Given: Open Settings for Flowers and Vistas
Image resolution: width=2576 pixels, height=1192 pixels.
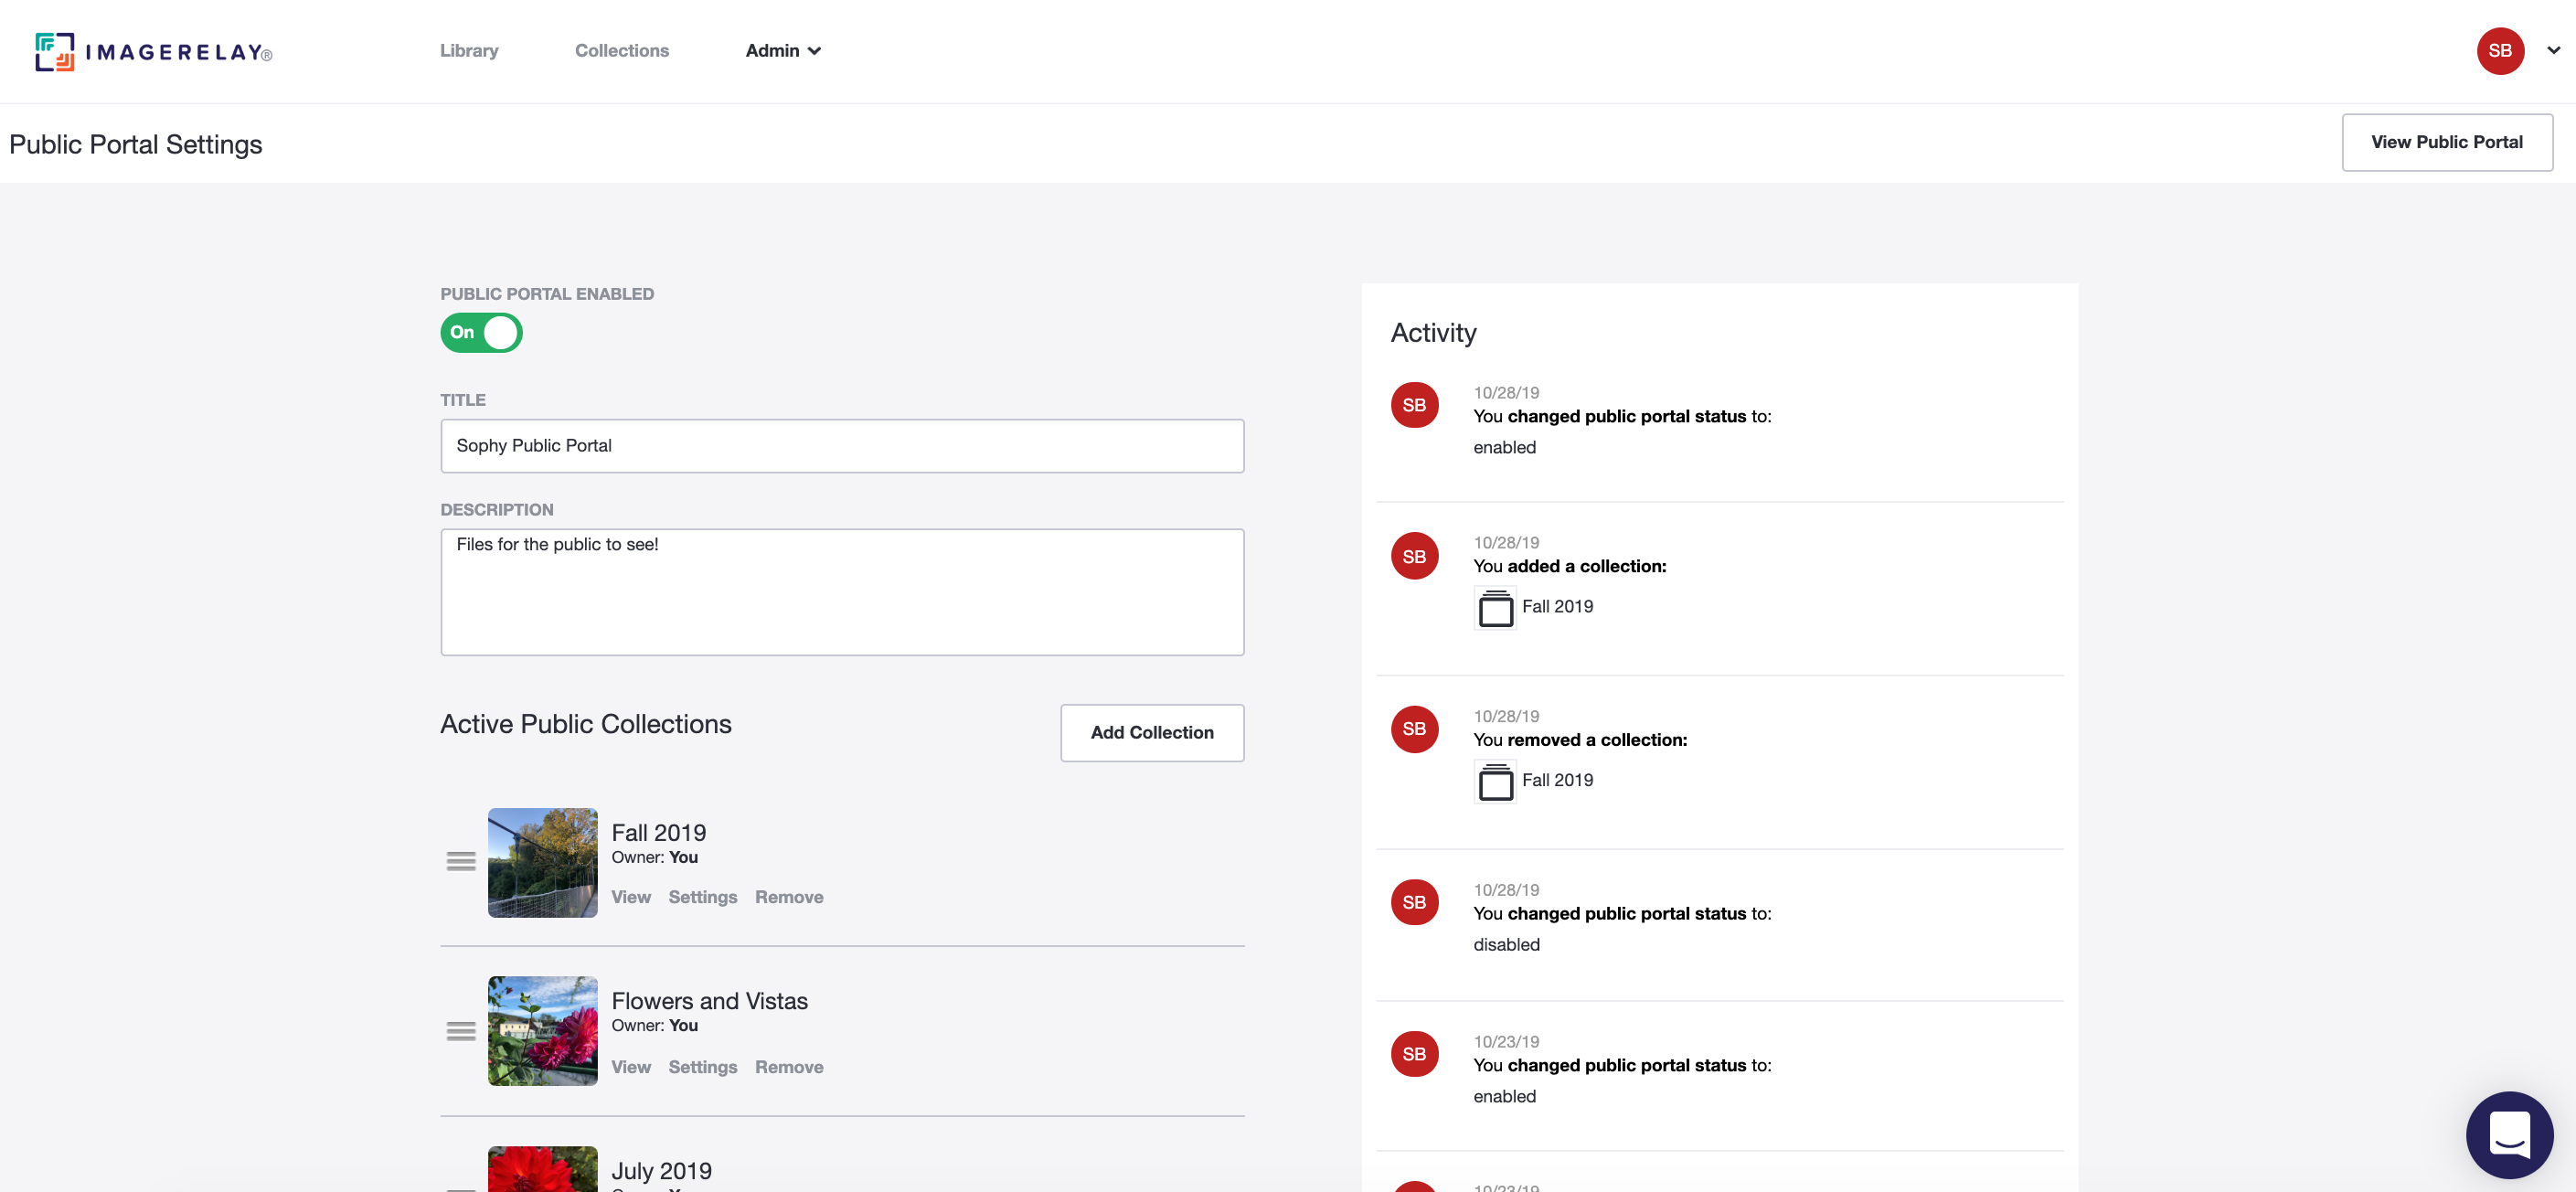Looking at the screenshot, I should [x=702, y=1067].
